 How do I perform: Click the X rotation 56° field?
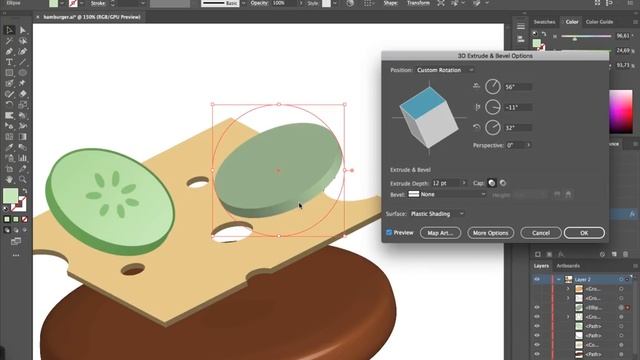[518, 87]
